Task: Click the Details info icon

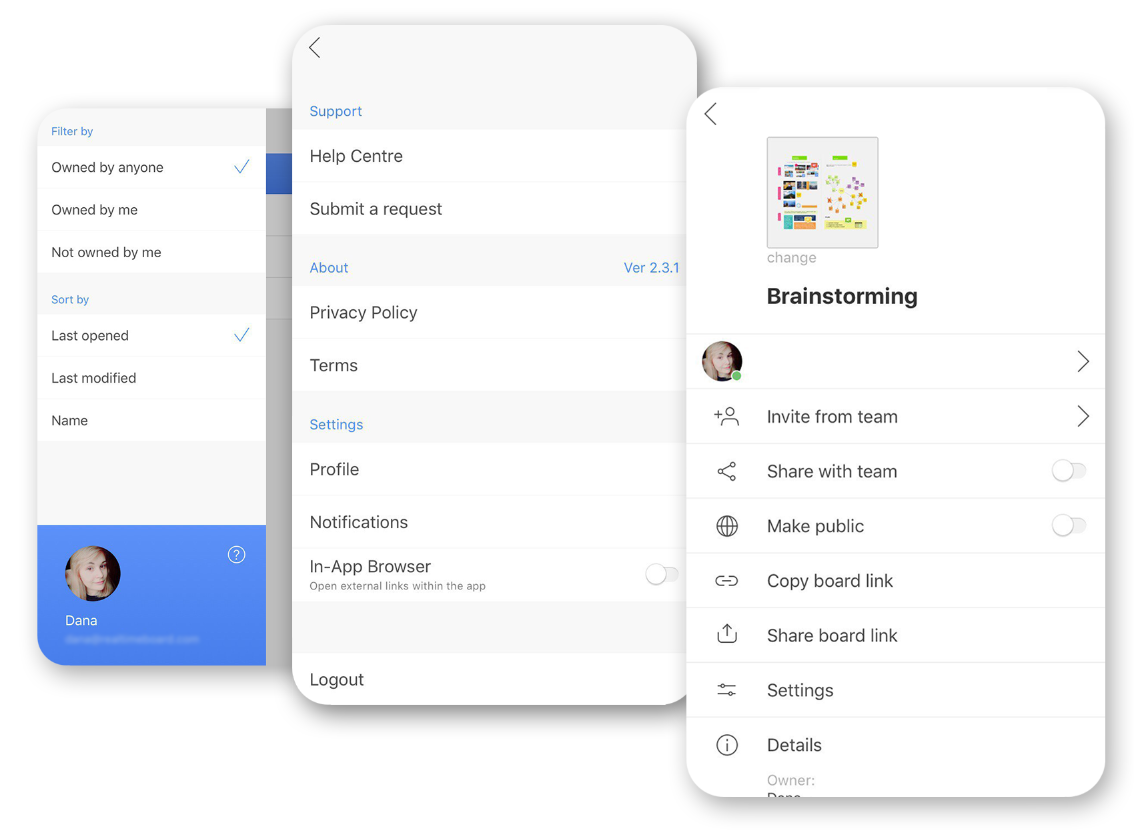Action: (x=727, y=745)
